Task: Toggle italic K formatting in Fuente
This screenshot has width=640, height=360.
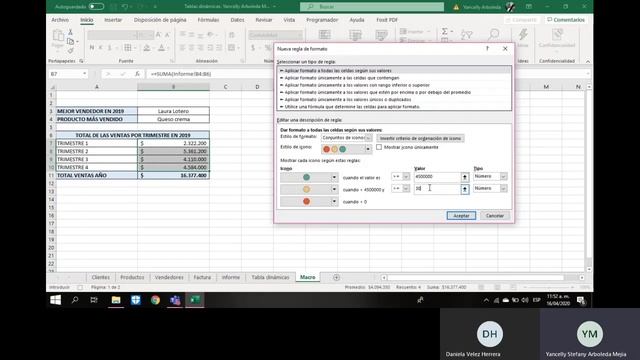Action: pos(100,48)
